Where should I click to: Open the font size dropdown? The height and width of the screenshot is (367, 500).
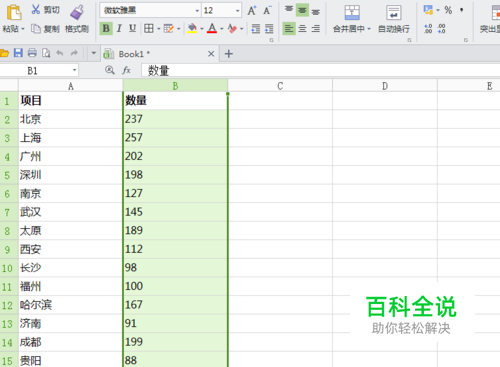[238, 11]
